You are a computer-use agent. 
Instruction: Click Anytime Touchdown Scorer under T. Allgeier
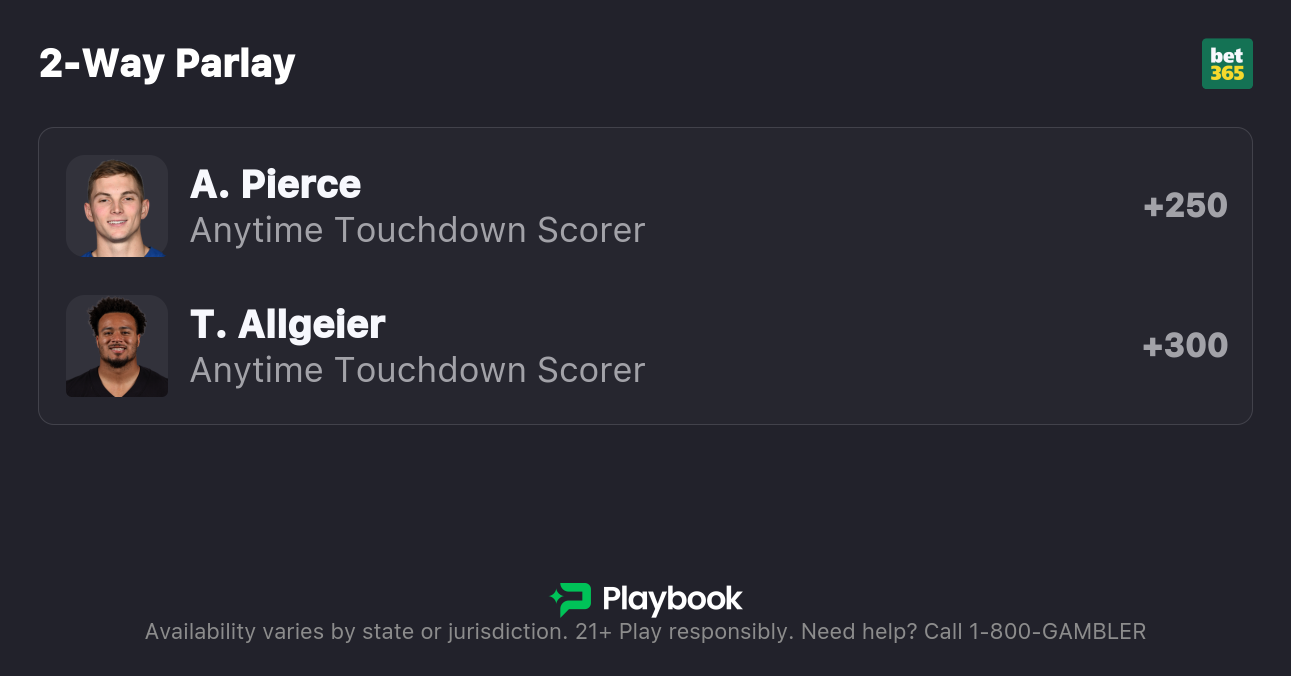click(417, 371)
